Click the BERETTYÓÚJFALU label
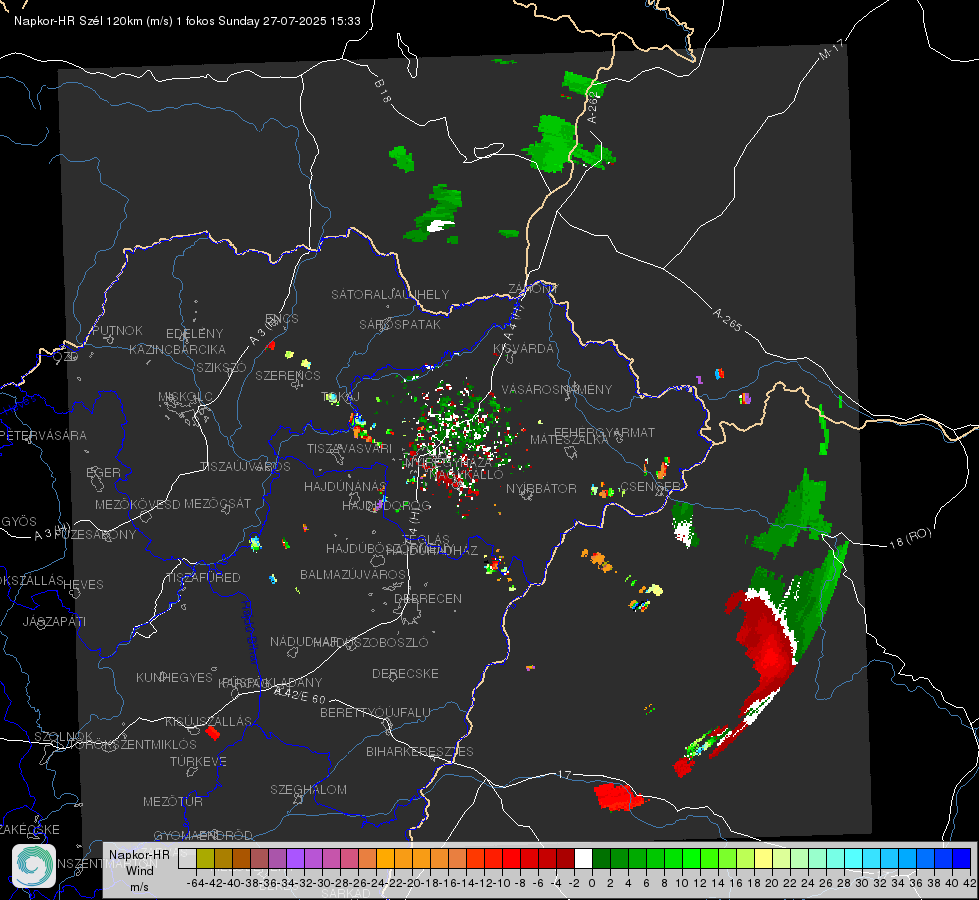The image size is (979, 900). pyautogui.click(x=375, y=713)
